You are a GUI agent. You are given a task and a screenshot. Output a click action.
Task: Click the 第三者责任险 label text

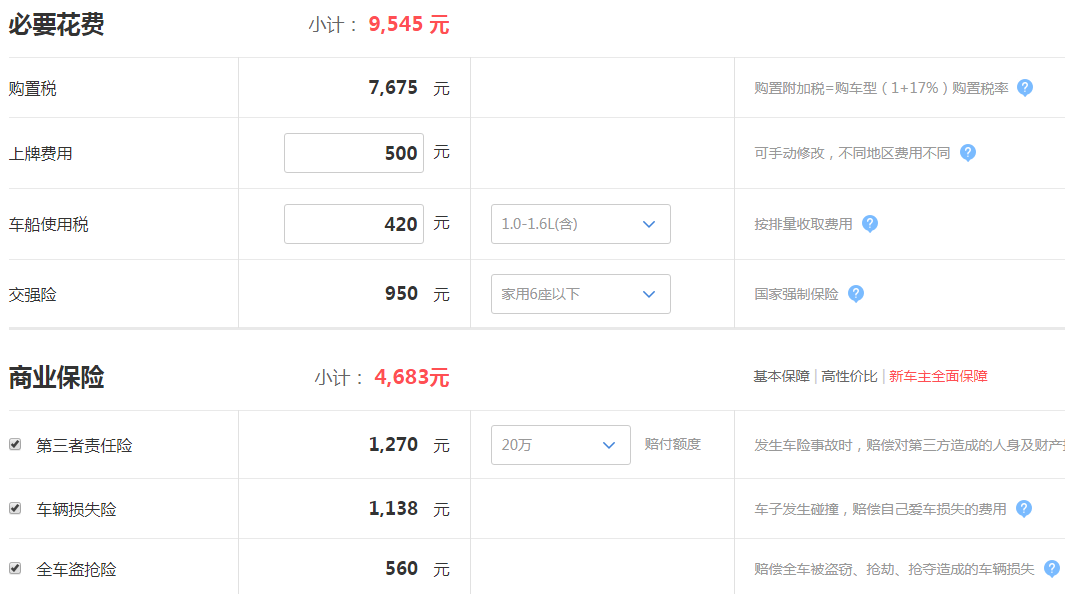84,445
